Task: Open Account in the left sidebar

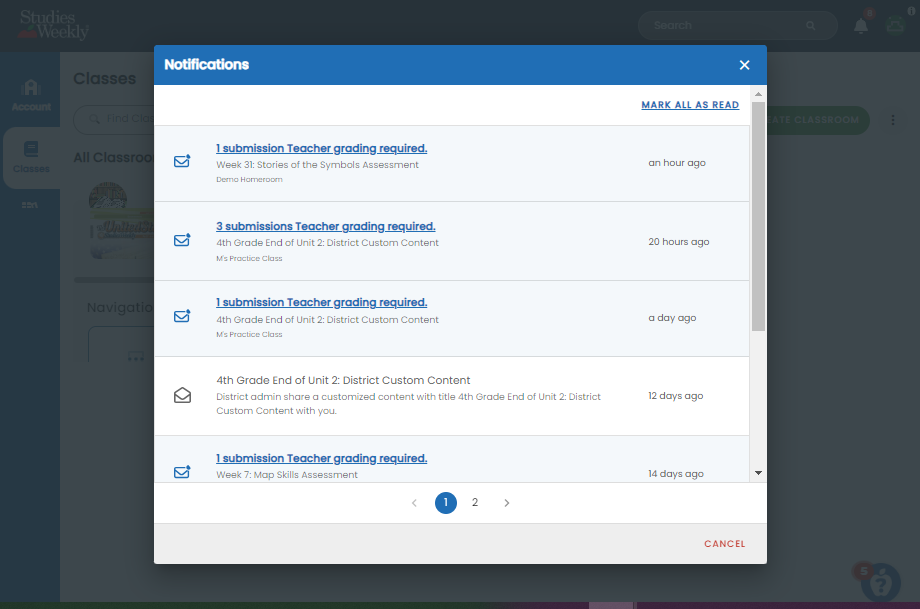Action: (31, 95)
